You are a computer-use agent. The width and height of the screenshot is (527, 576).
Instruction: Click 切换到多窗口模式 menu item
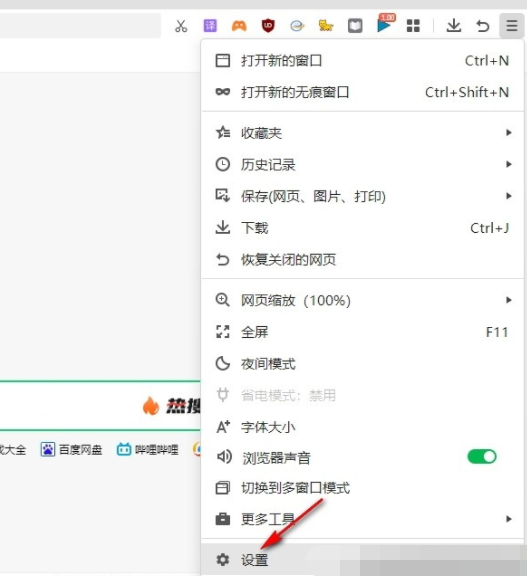(362, 488)
